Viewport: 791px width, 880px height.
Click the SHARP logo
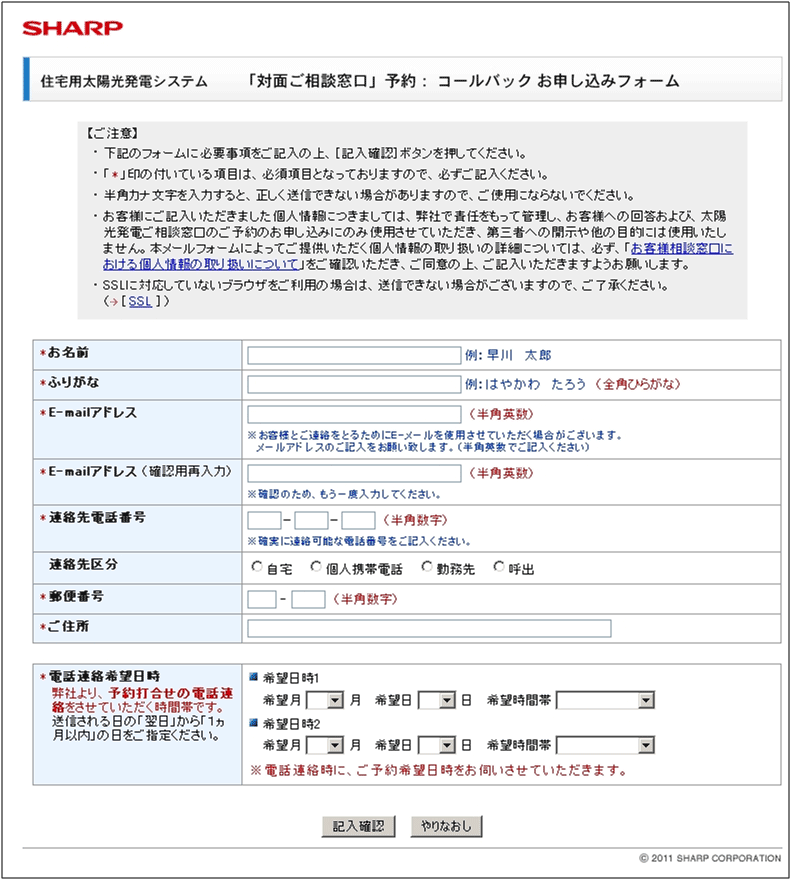73,27
